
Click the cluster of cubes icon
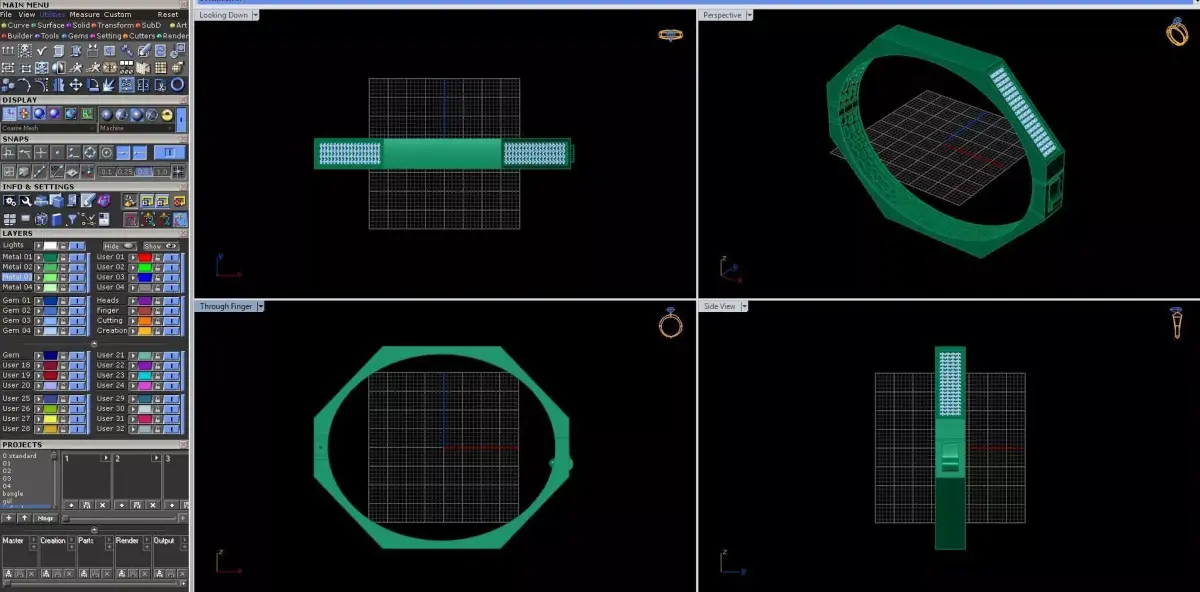[x=8, y=85]
